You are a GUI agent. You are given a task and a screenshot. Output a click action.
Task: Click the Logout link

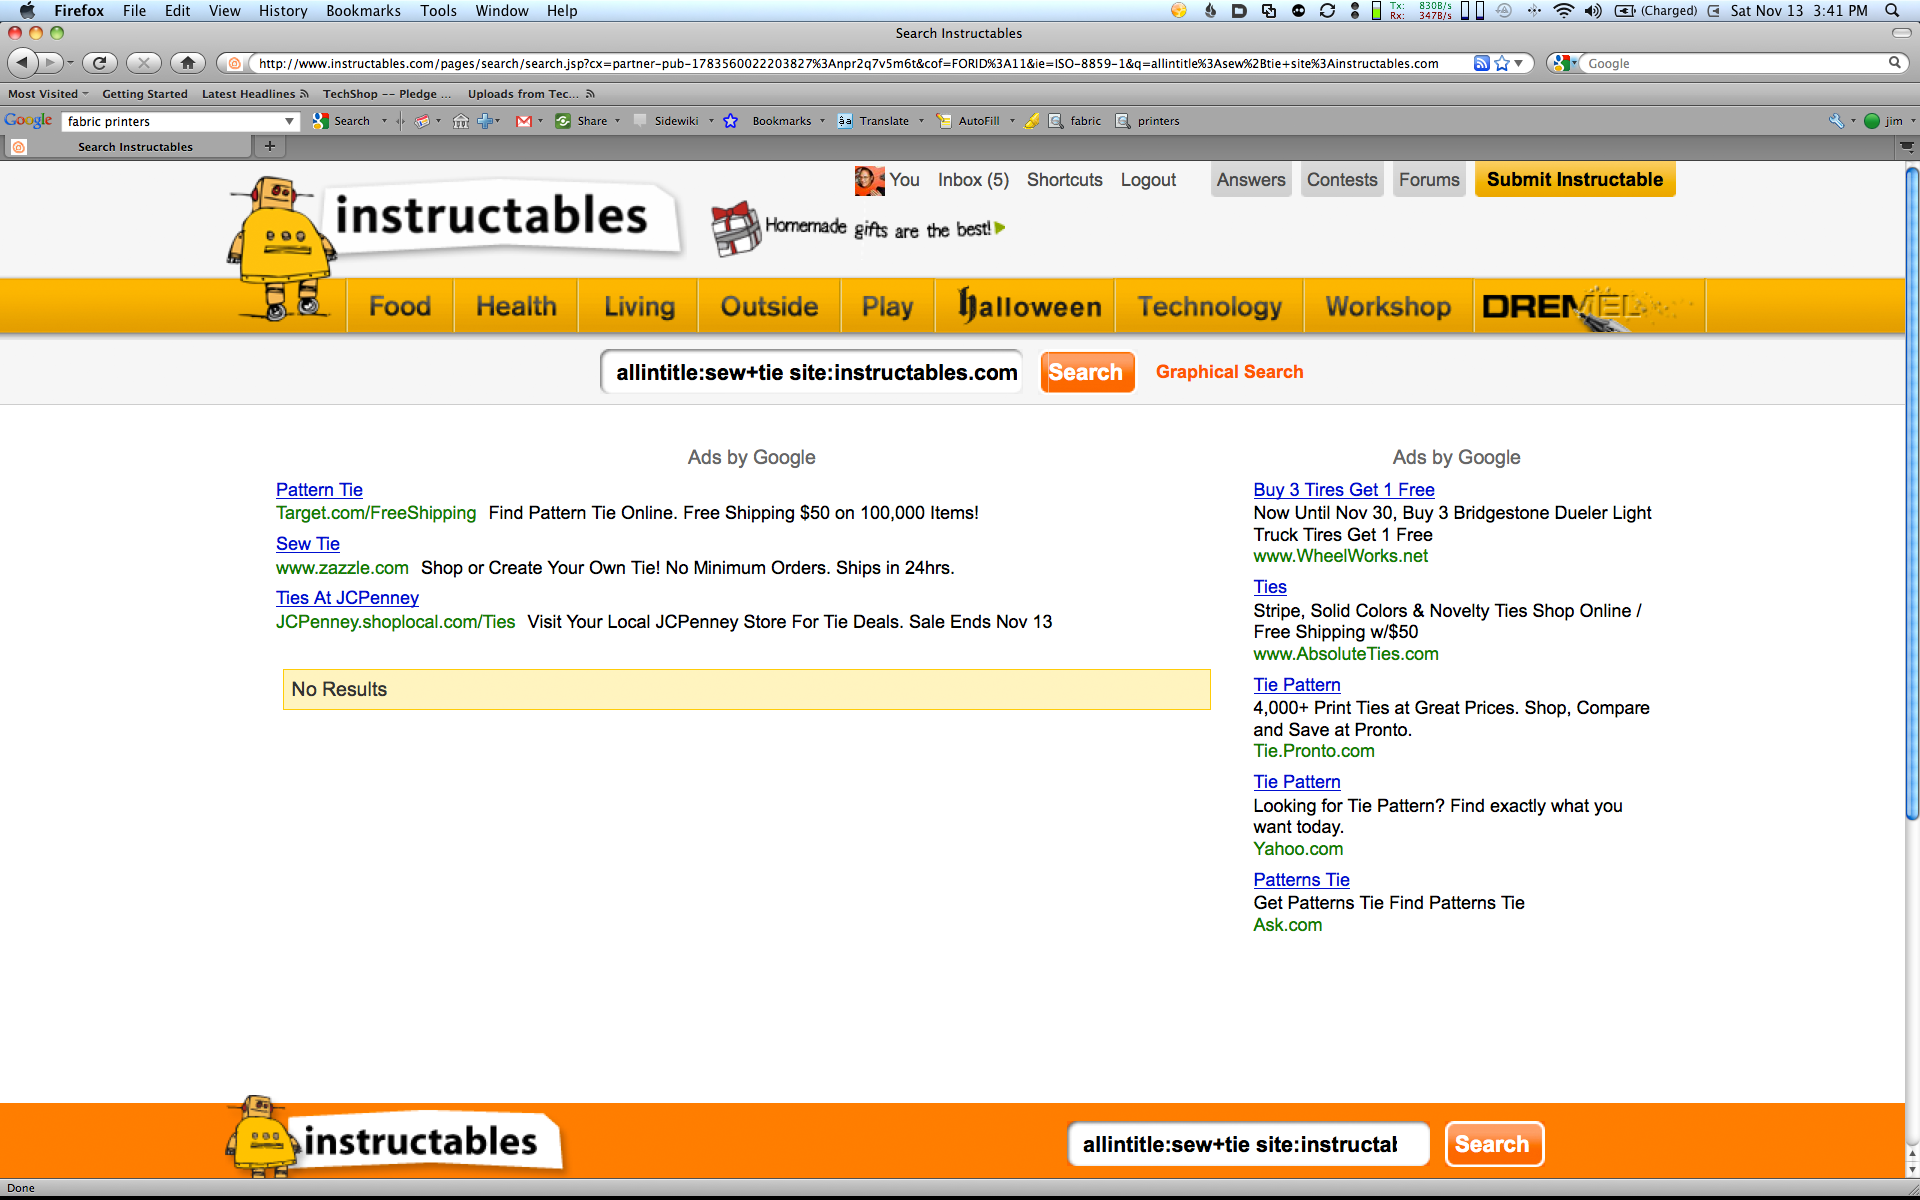tap(1148, 180)
